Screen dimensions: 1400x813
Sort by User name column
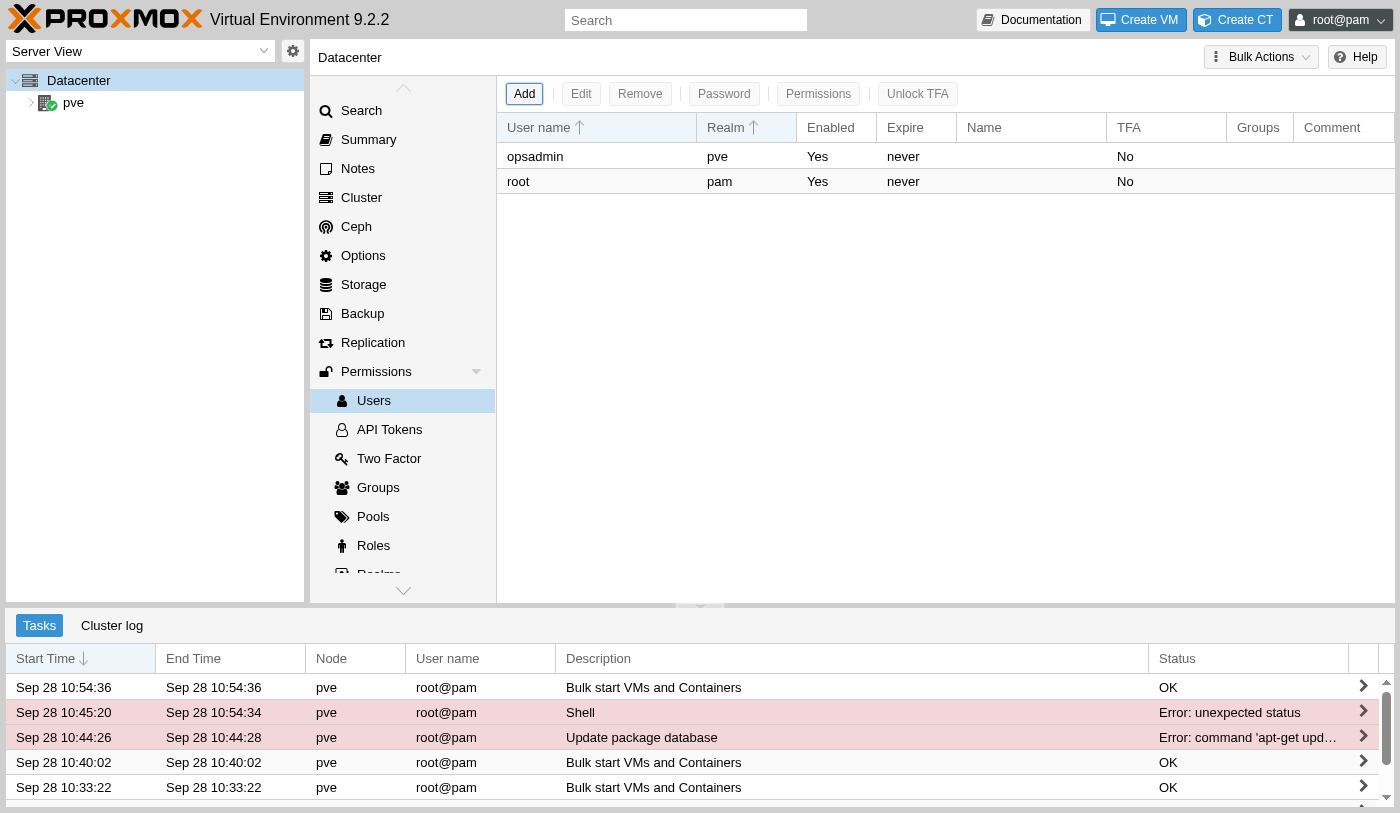coord(597,128)
